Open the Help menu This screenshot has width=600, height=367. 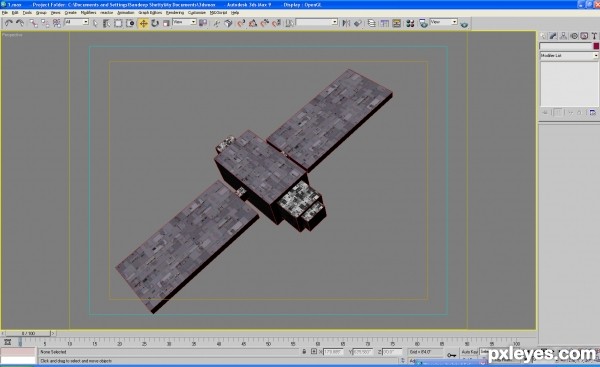point(235,13)
